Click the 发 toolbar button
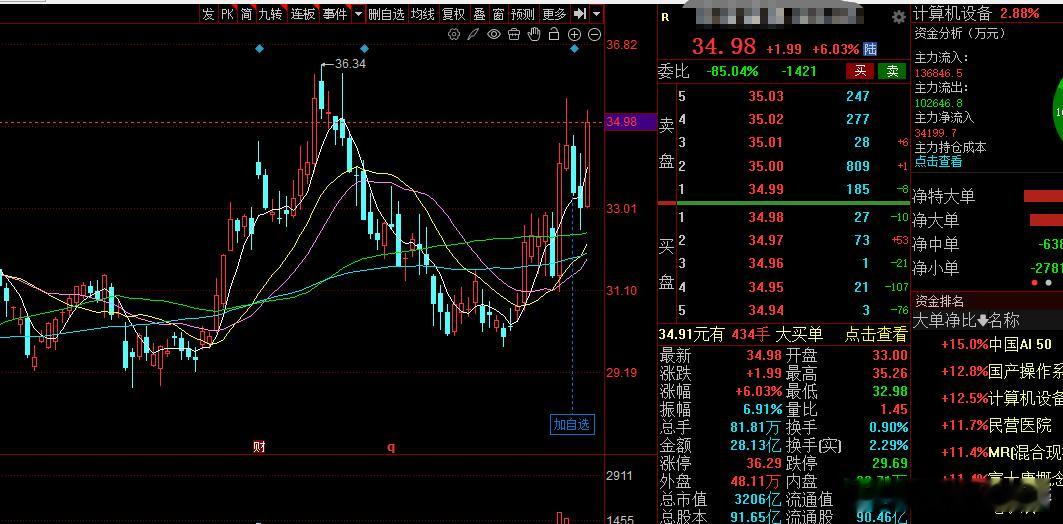This screenshot has width=1063, height=524. (x=208, y=14)
